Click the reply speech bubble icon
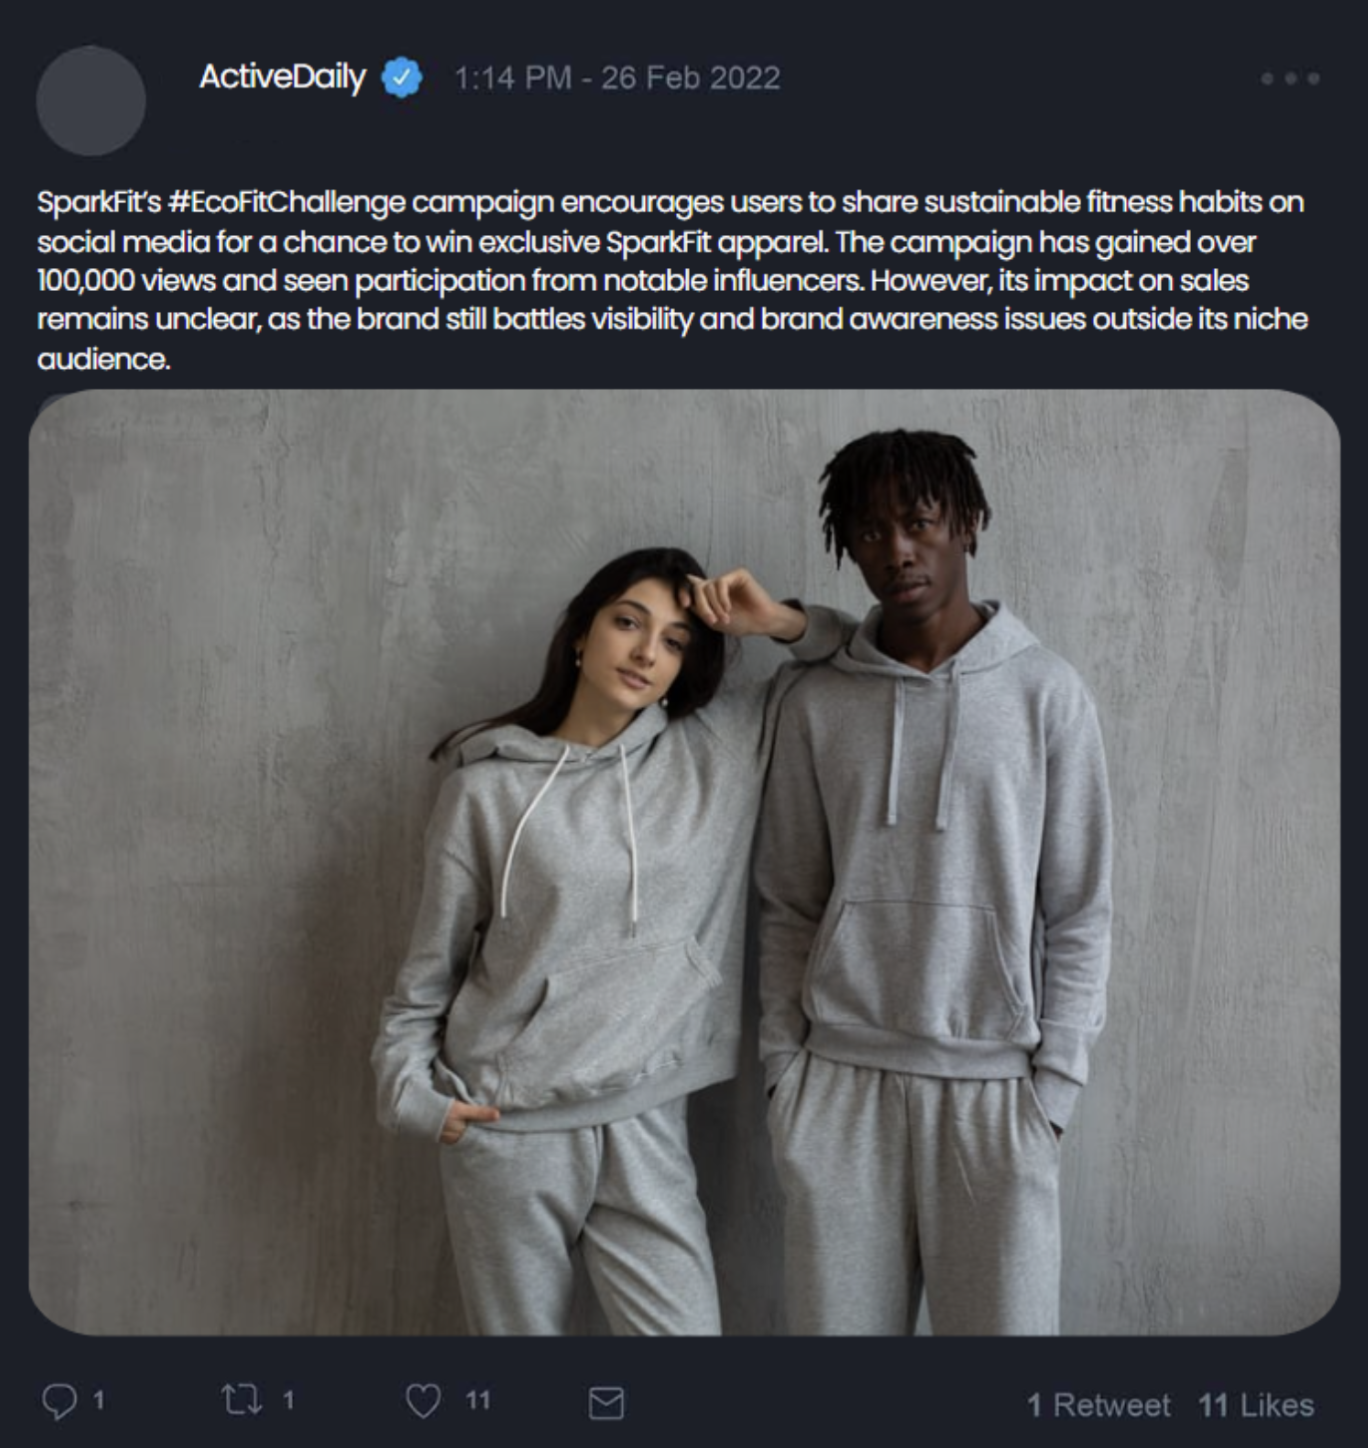The height and width of the screenshot is (1448, 1368). point(59,1401)
